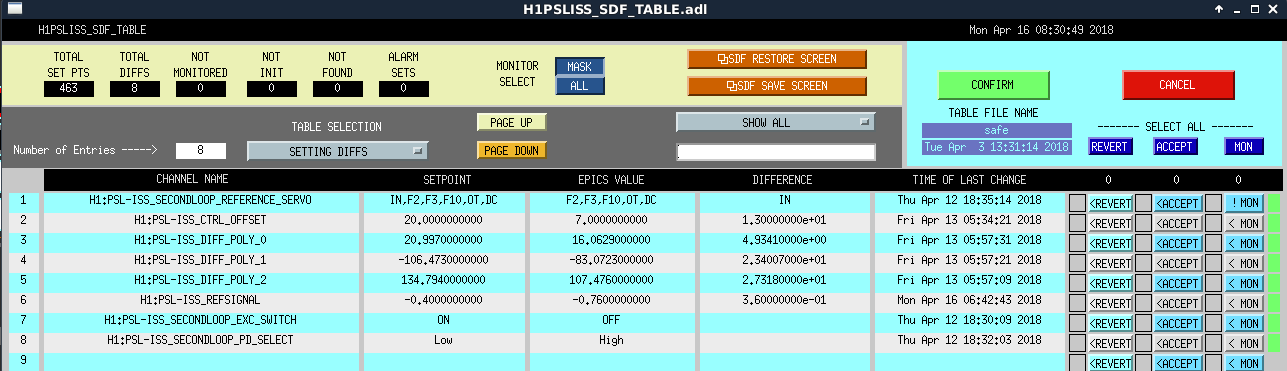Accept H1:PSL-ISS_SECONDLOOP_REFERENCE_SERVO row

[1179, 202]
